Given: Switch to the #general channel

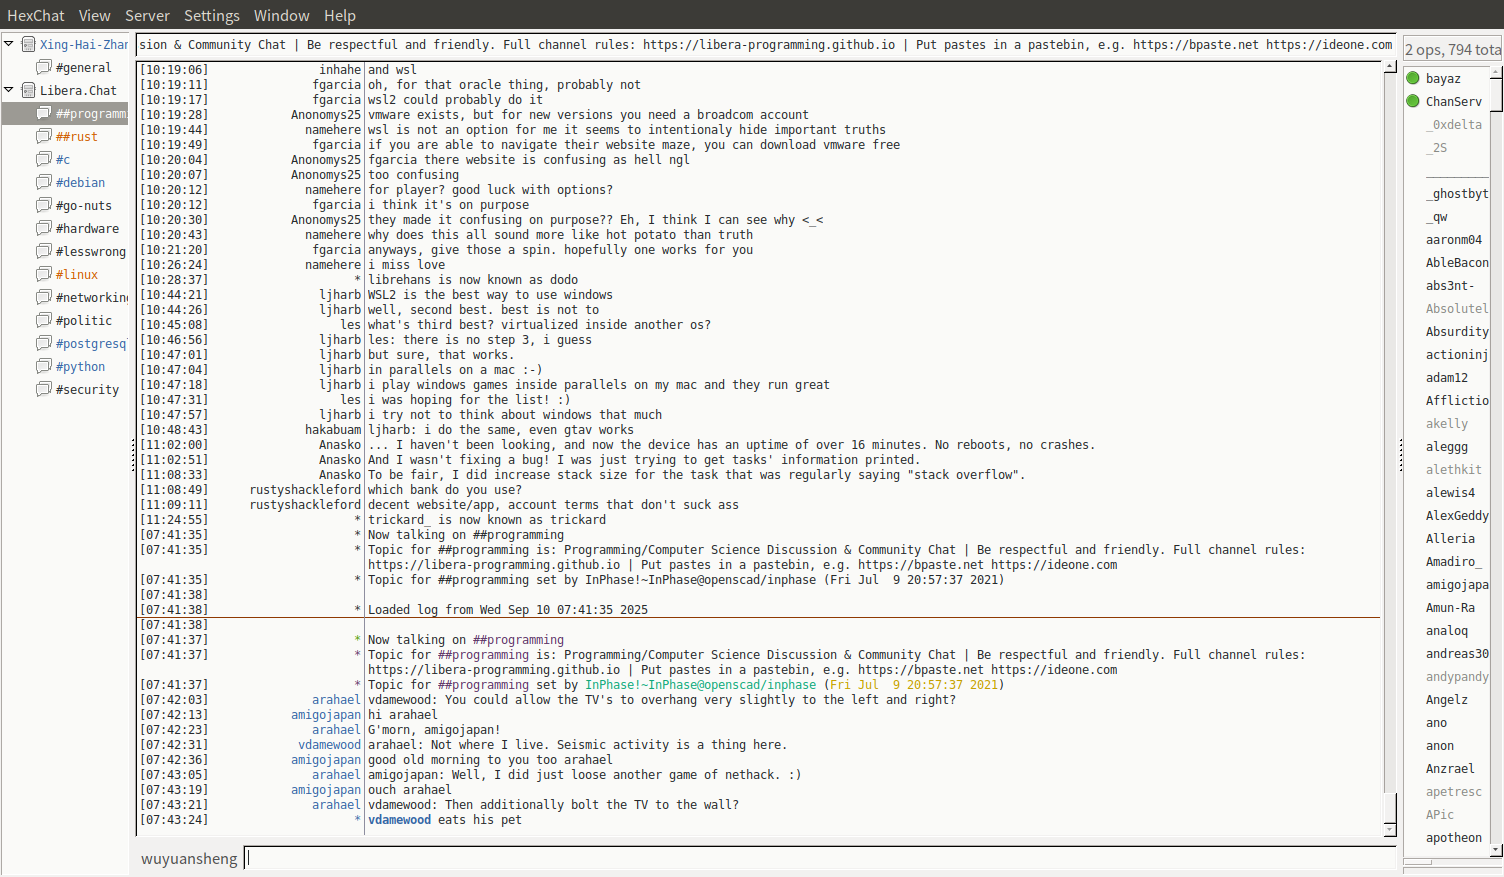Looking at the screenshot, I should point(84,67).
